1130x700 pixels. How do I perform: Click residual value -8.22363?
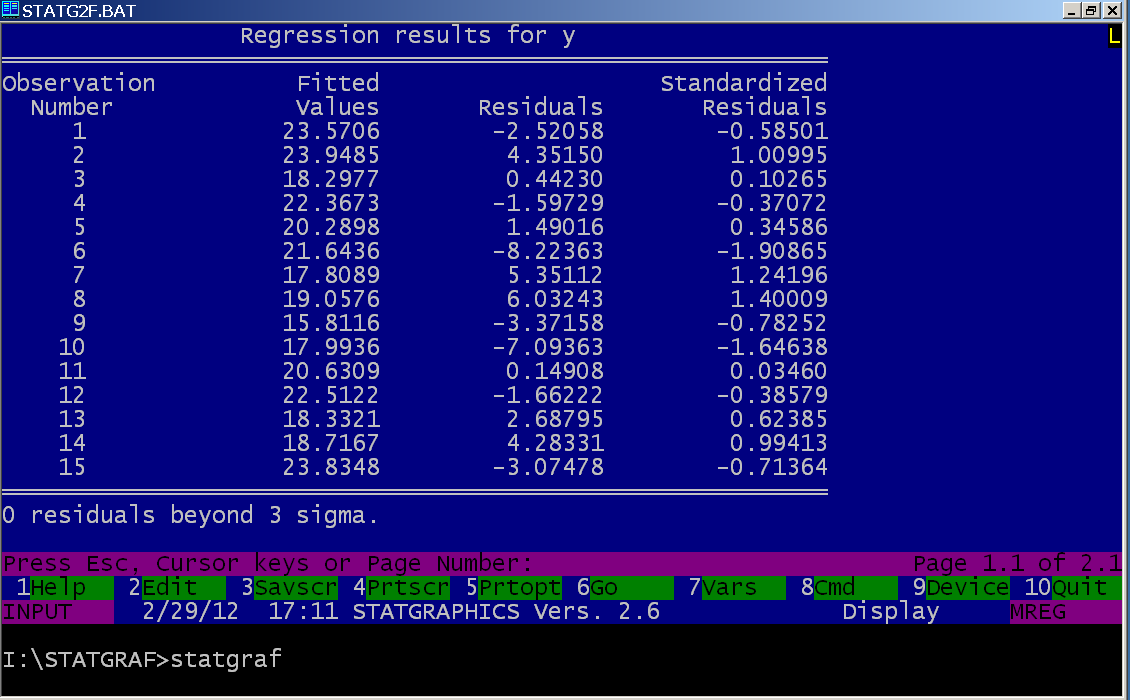click(548, 251)
